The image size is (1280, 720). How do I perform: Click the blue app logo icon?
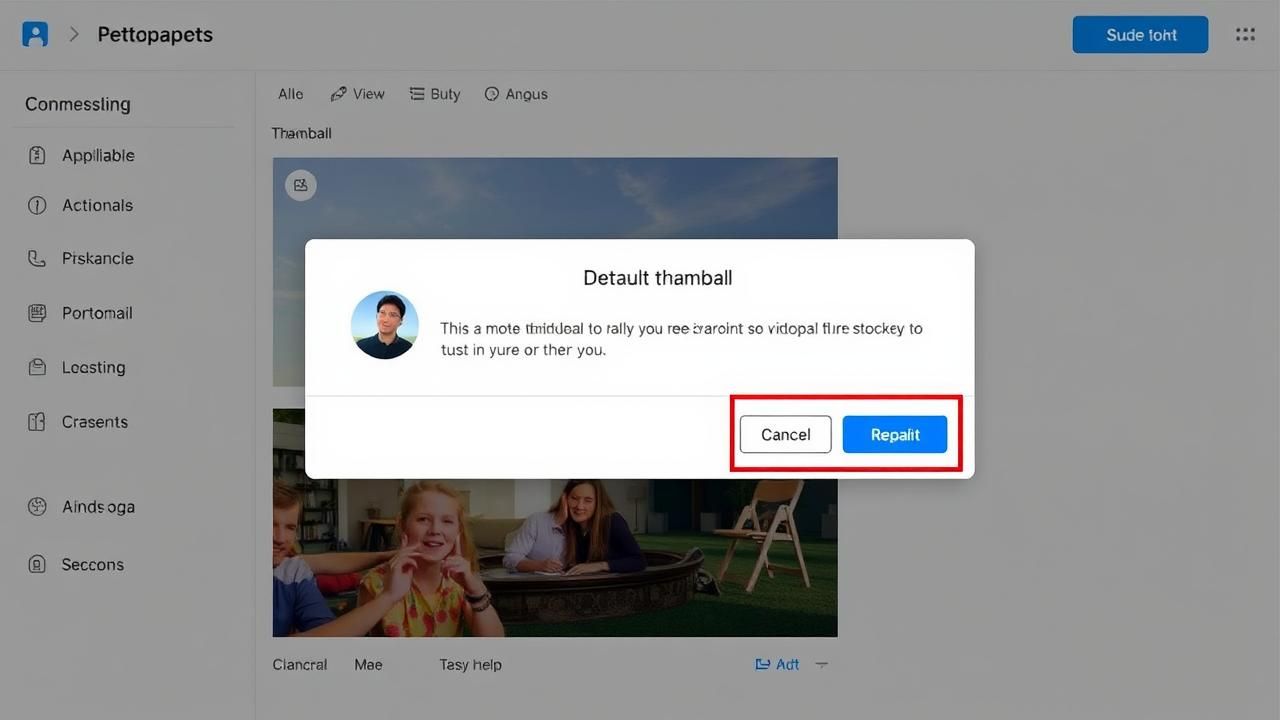click(x=35, y=34)
